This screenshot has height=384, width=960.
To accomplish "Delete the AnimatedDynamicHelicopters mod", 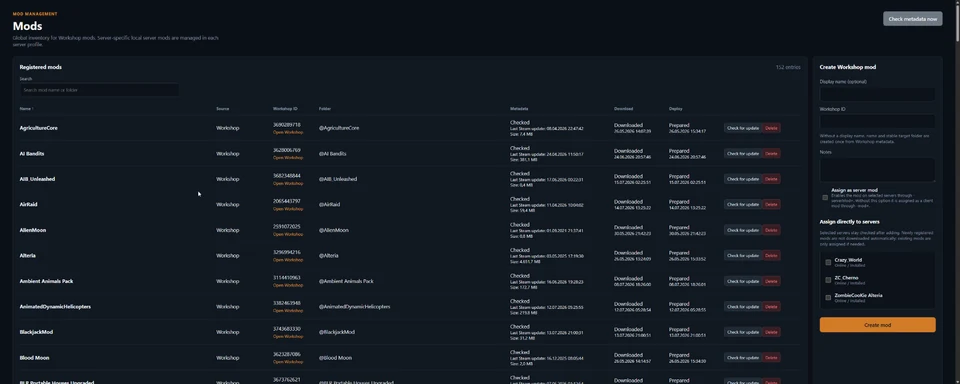I will point(771,306).
